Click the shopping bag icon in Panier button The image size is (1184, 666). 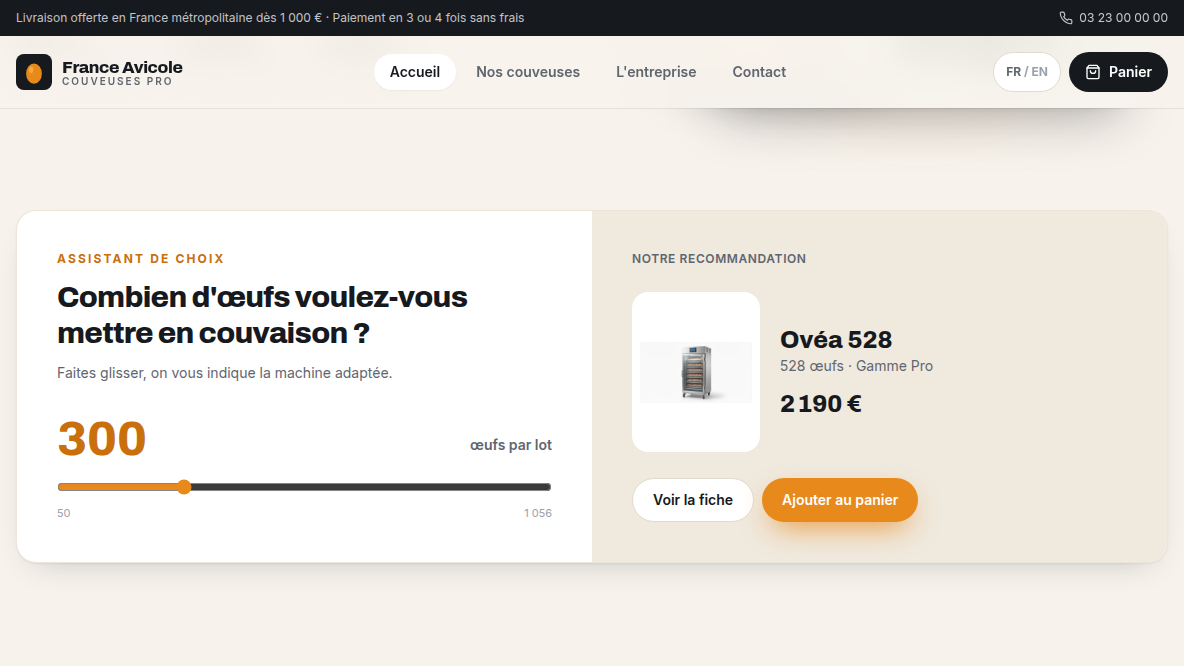coord(1093,72)
